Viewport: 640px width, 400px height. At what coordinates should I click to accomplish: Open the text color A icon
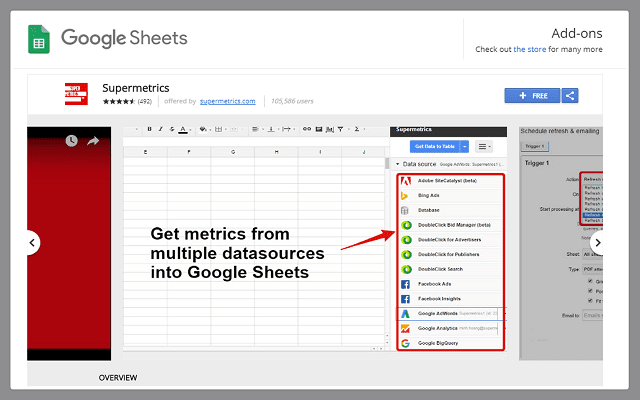click(183, 130)
